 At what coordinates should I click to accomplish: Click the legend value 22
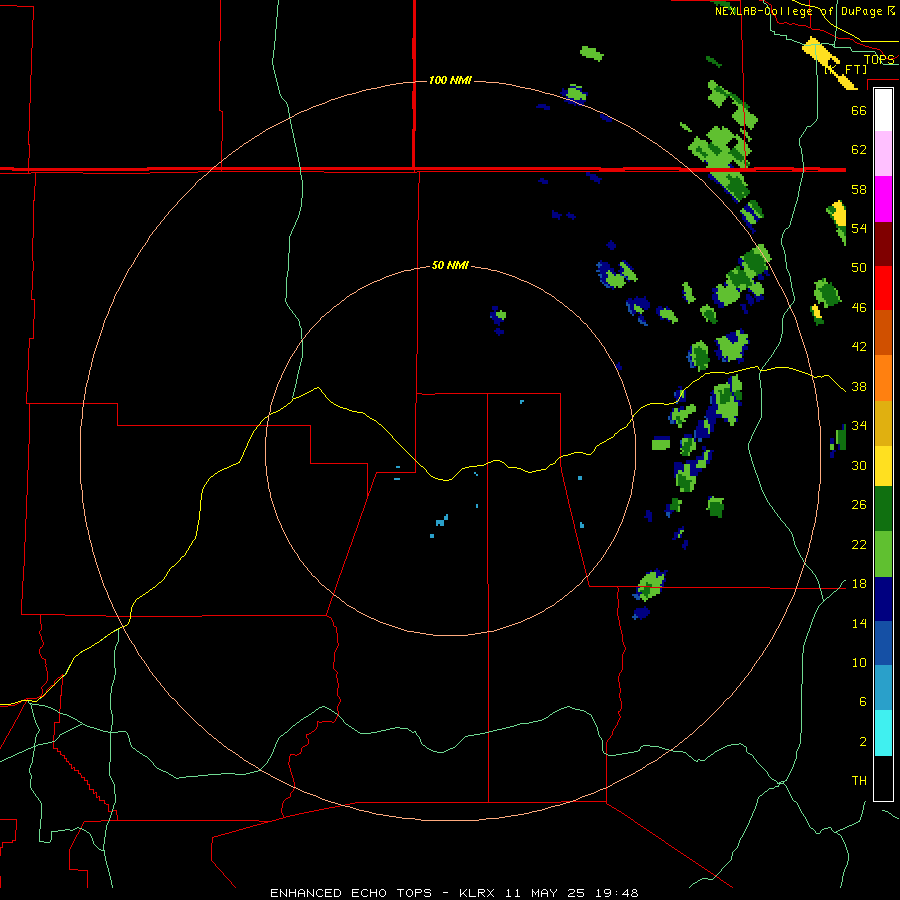[859, 544]
